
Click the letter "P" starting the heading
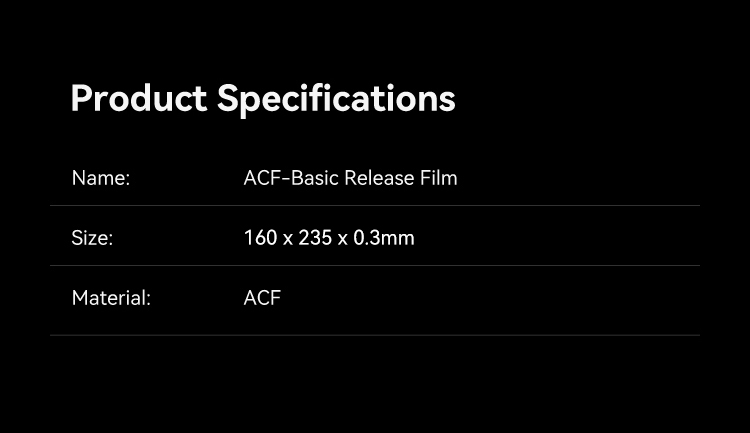tap(83, 99)
